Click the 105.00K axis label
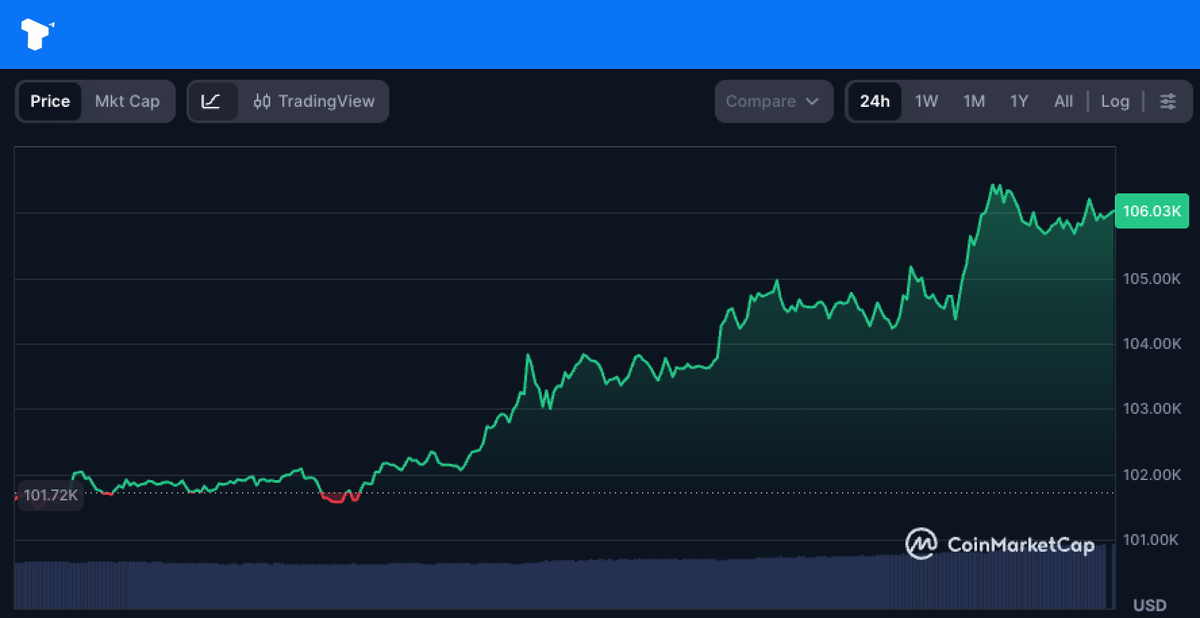The width and height of the screenshot is (1200, 618). pos(1151,278)
